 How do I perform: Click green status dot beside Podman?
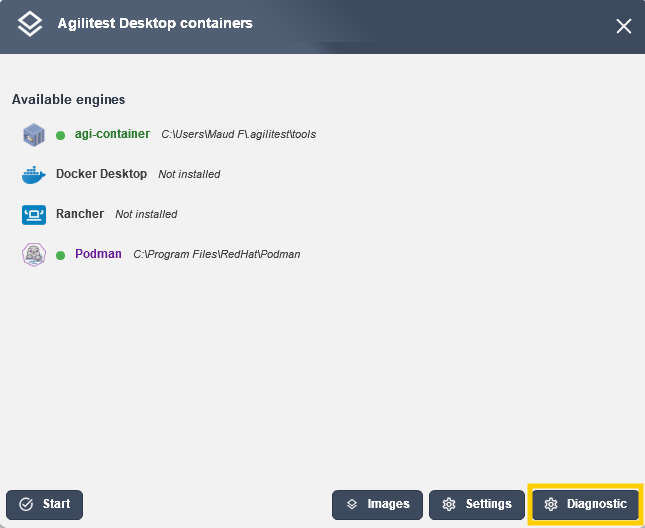point(60,255)
